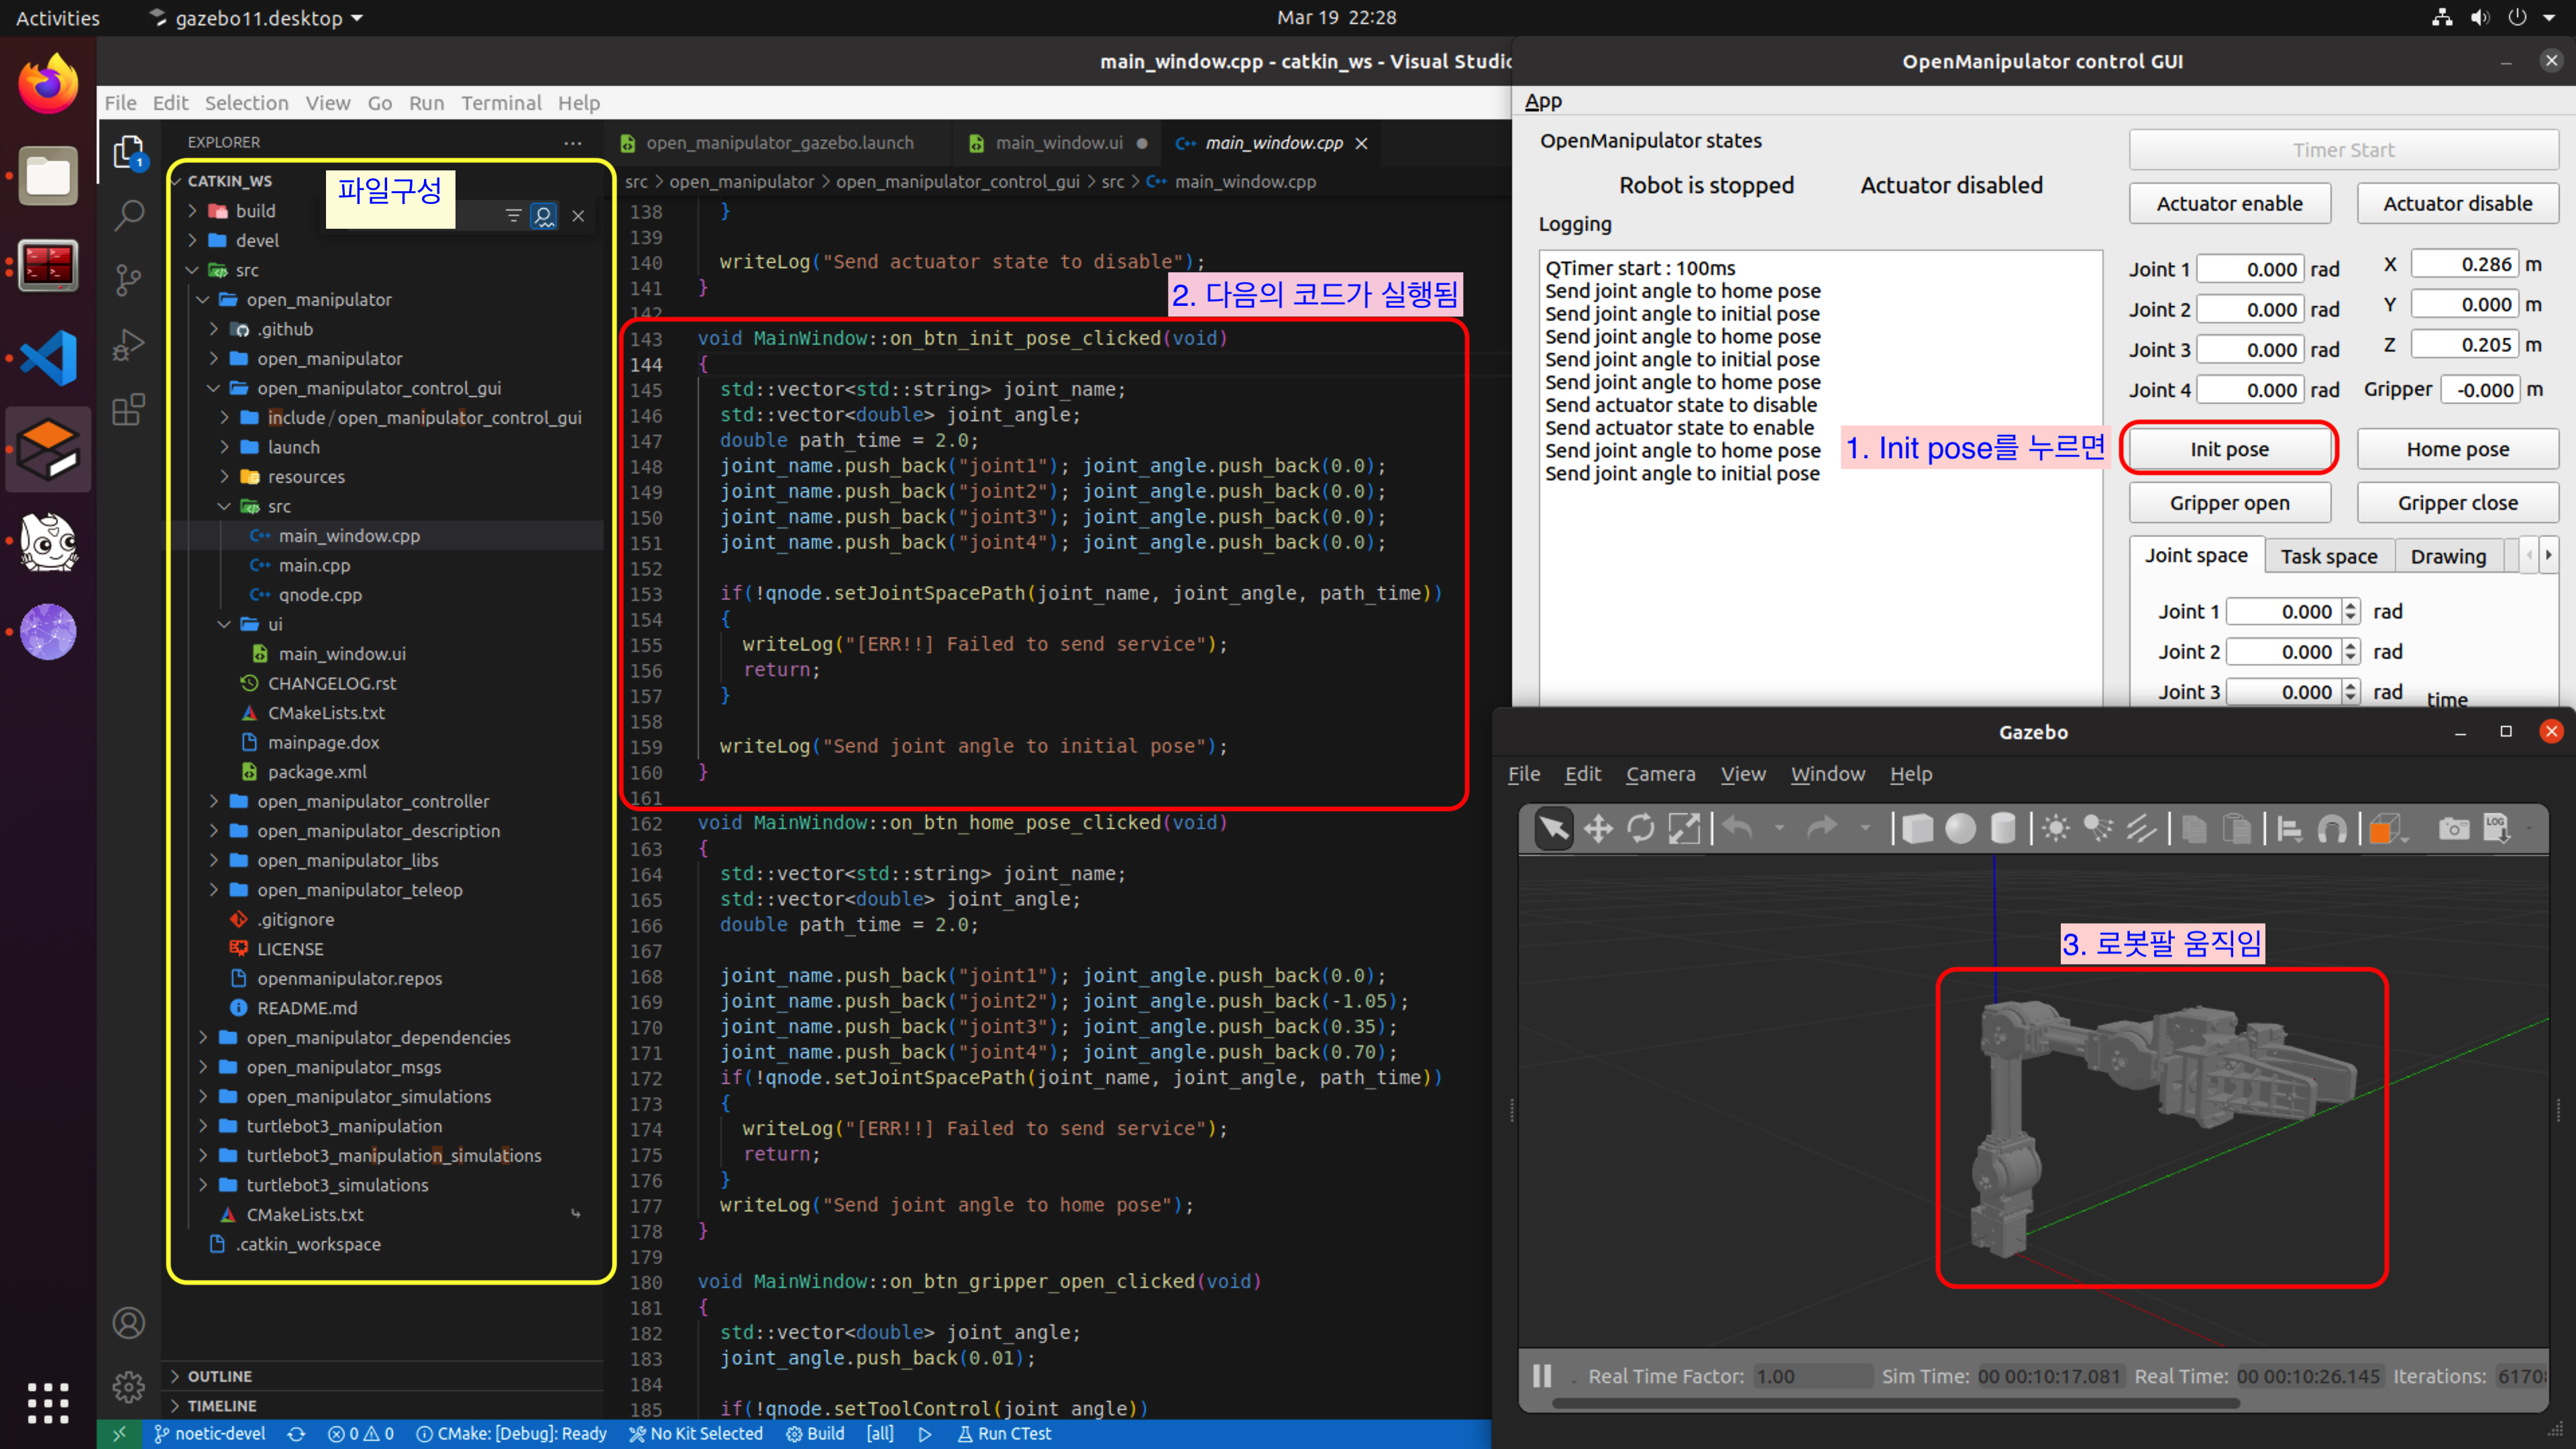Insert a sphere shape in Gazebo
Image resolution: width=2576 pixels, height=1449 pixels.
(1960, 828)
